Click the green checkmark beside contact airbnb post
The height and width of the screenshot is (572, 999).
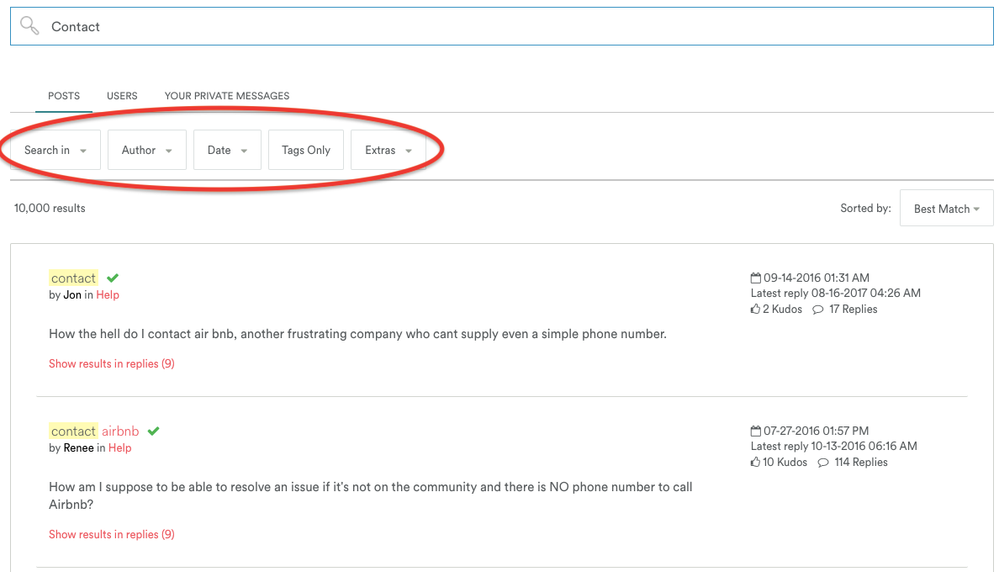(153, 431)
